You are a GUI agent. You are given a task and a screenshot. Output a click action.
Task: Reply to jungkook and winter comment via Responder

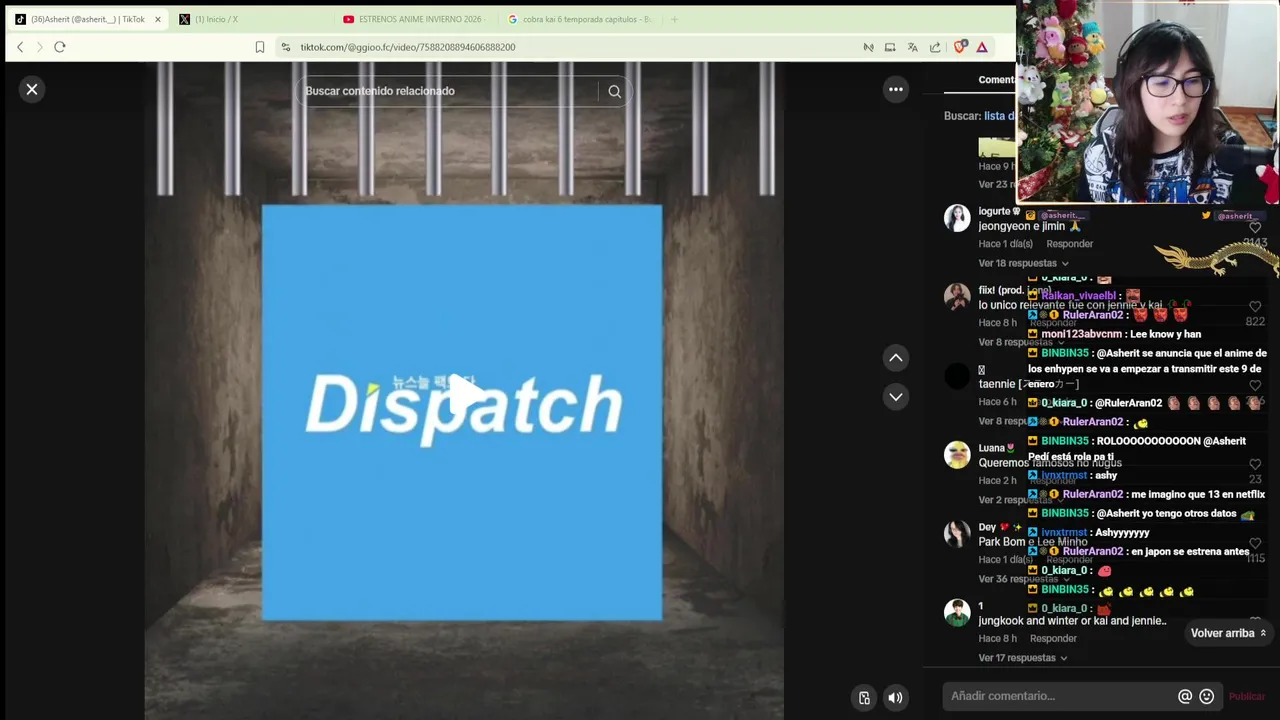[1053, 639]
